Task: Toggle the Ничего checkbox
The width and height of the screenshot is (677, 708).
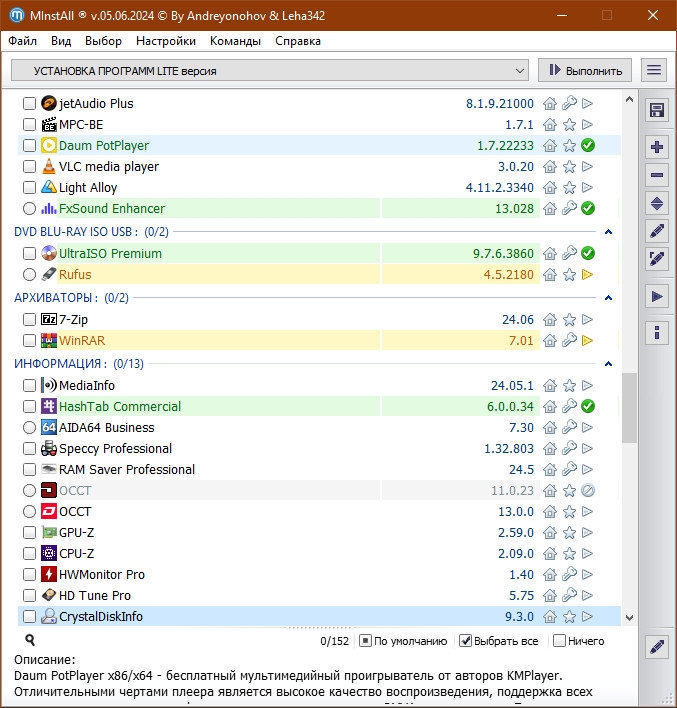Action: click(559, 641)
